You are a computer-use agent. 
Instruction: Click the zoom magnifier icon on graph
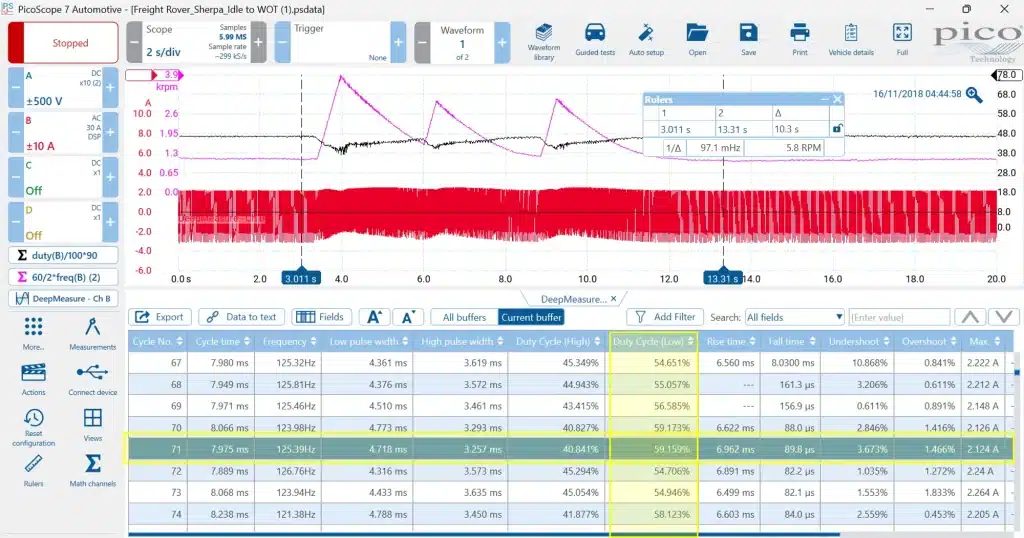974,95
